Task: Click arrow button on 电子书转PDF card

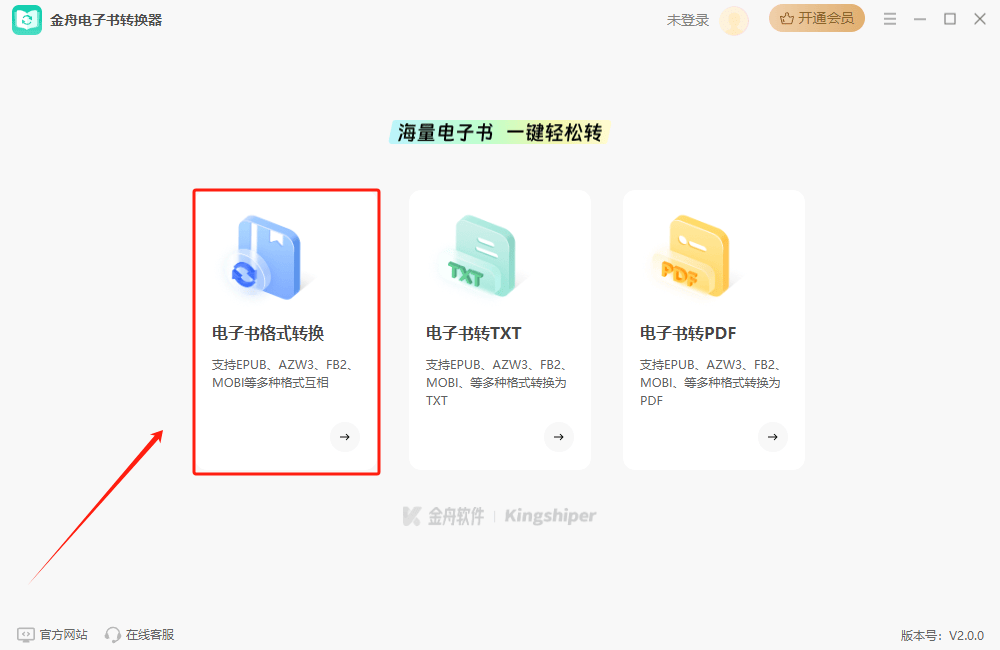Action: coord(773,437)
